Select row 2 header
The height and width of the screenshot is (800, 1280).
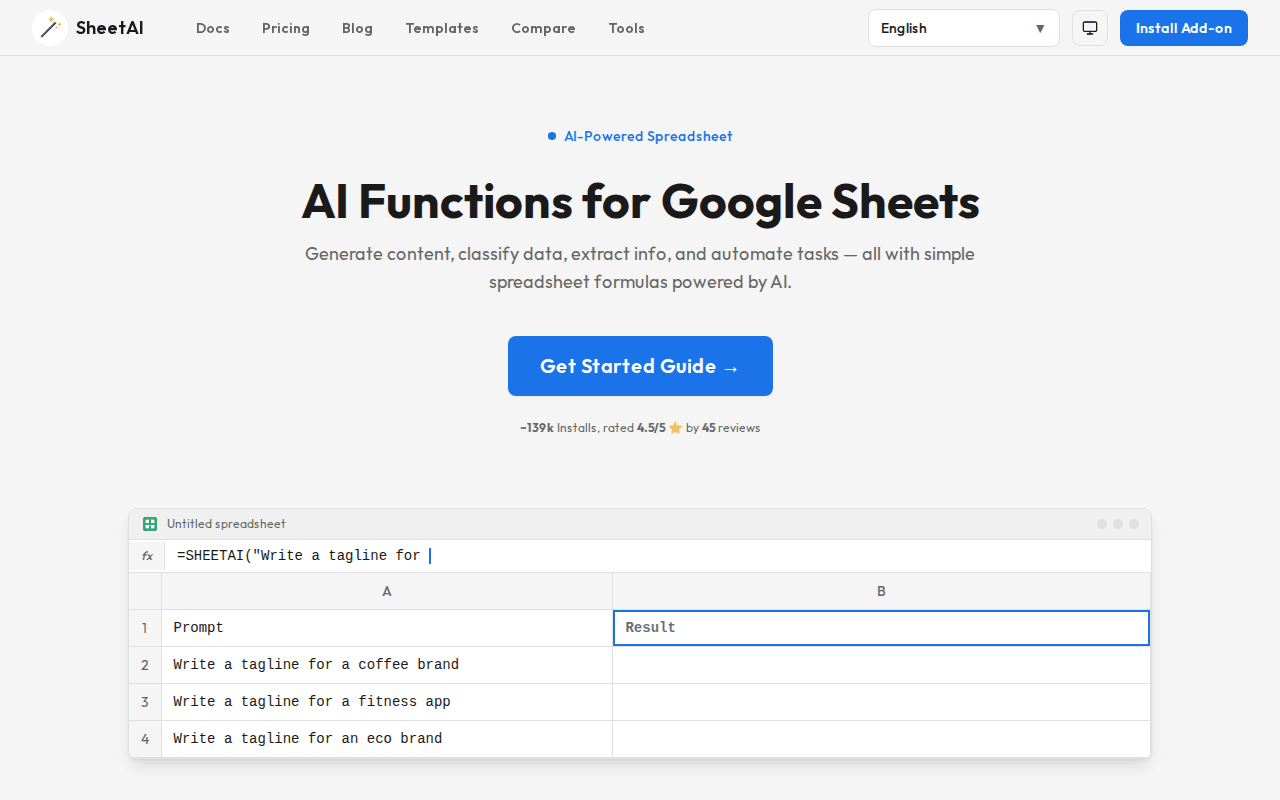(145, 665)
